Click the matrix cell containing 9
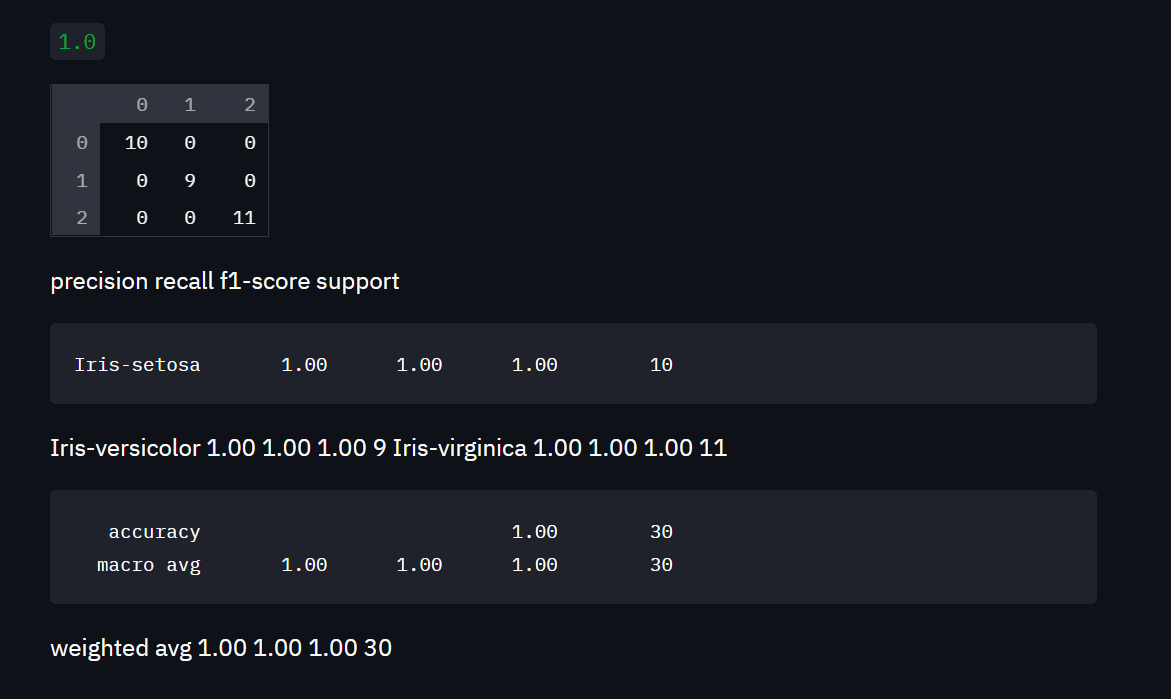The image size is (1171, 699). pos(190,181)
